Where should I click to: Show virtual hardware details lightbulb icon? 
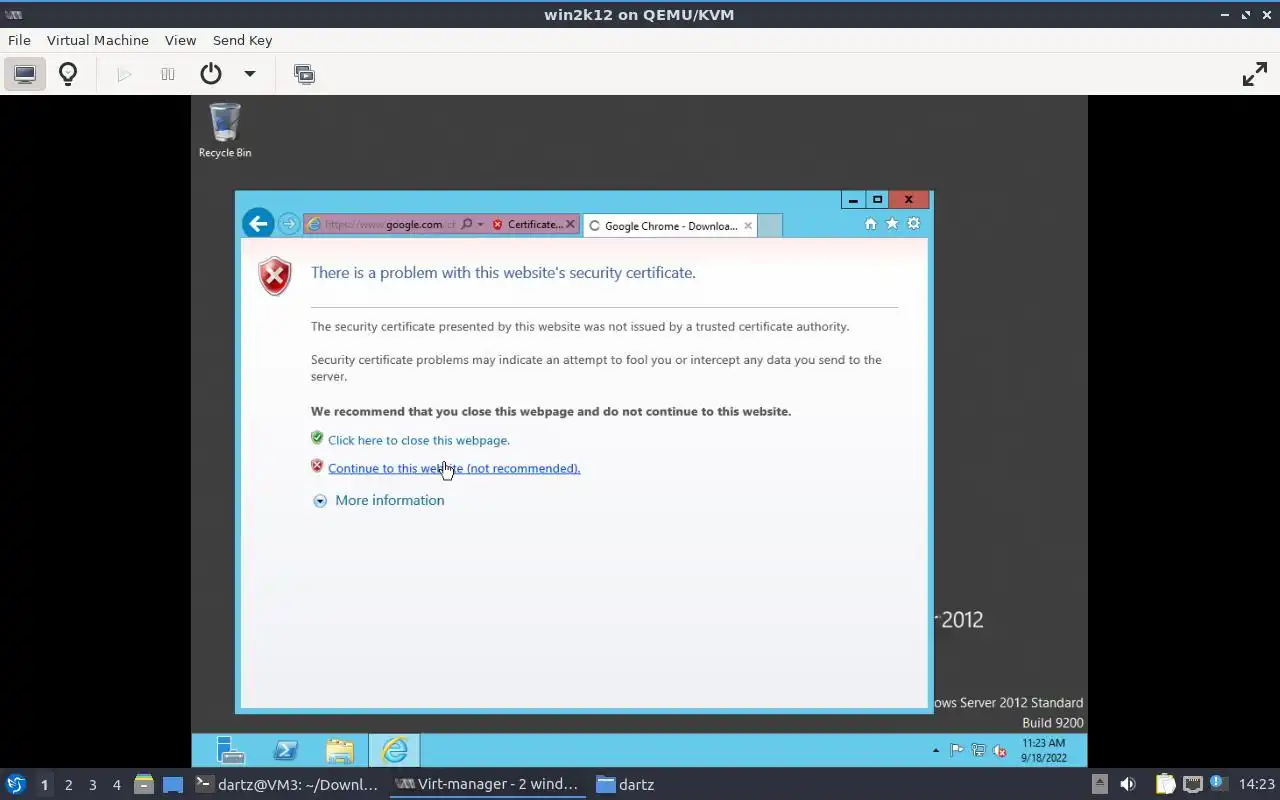click(x=68, y=74)
